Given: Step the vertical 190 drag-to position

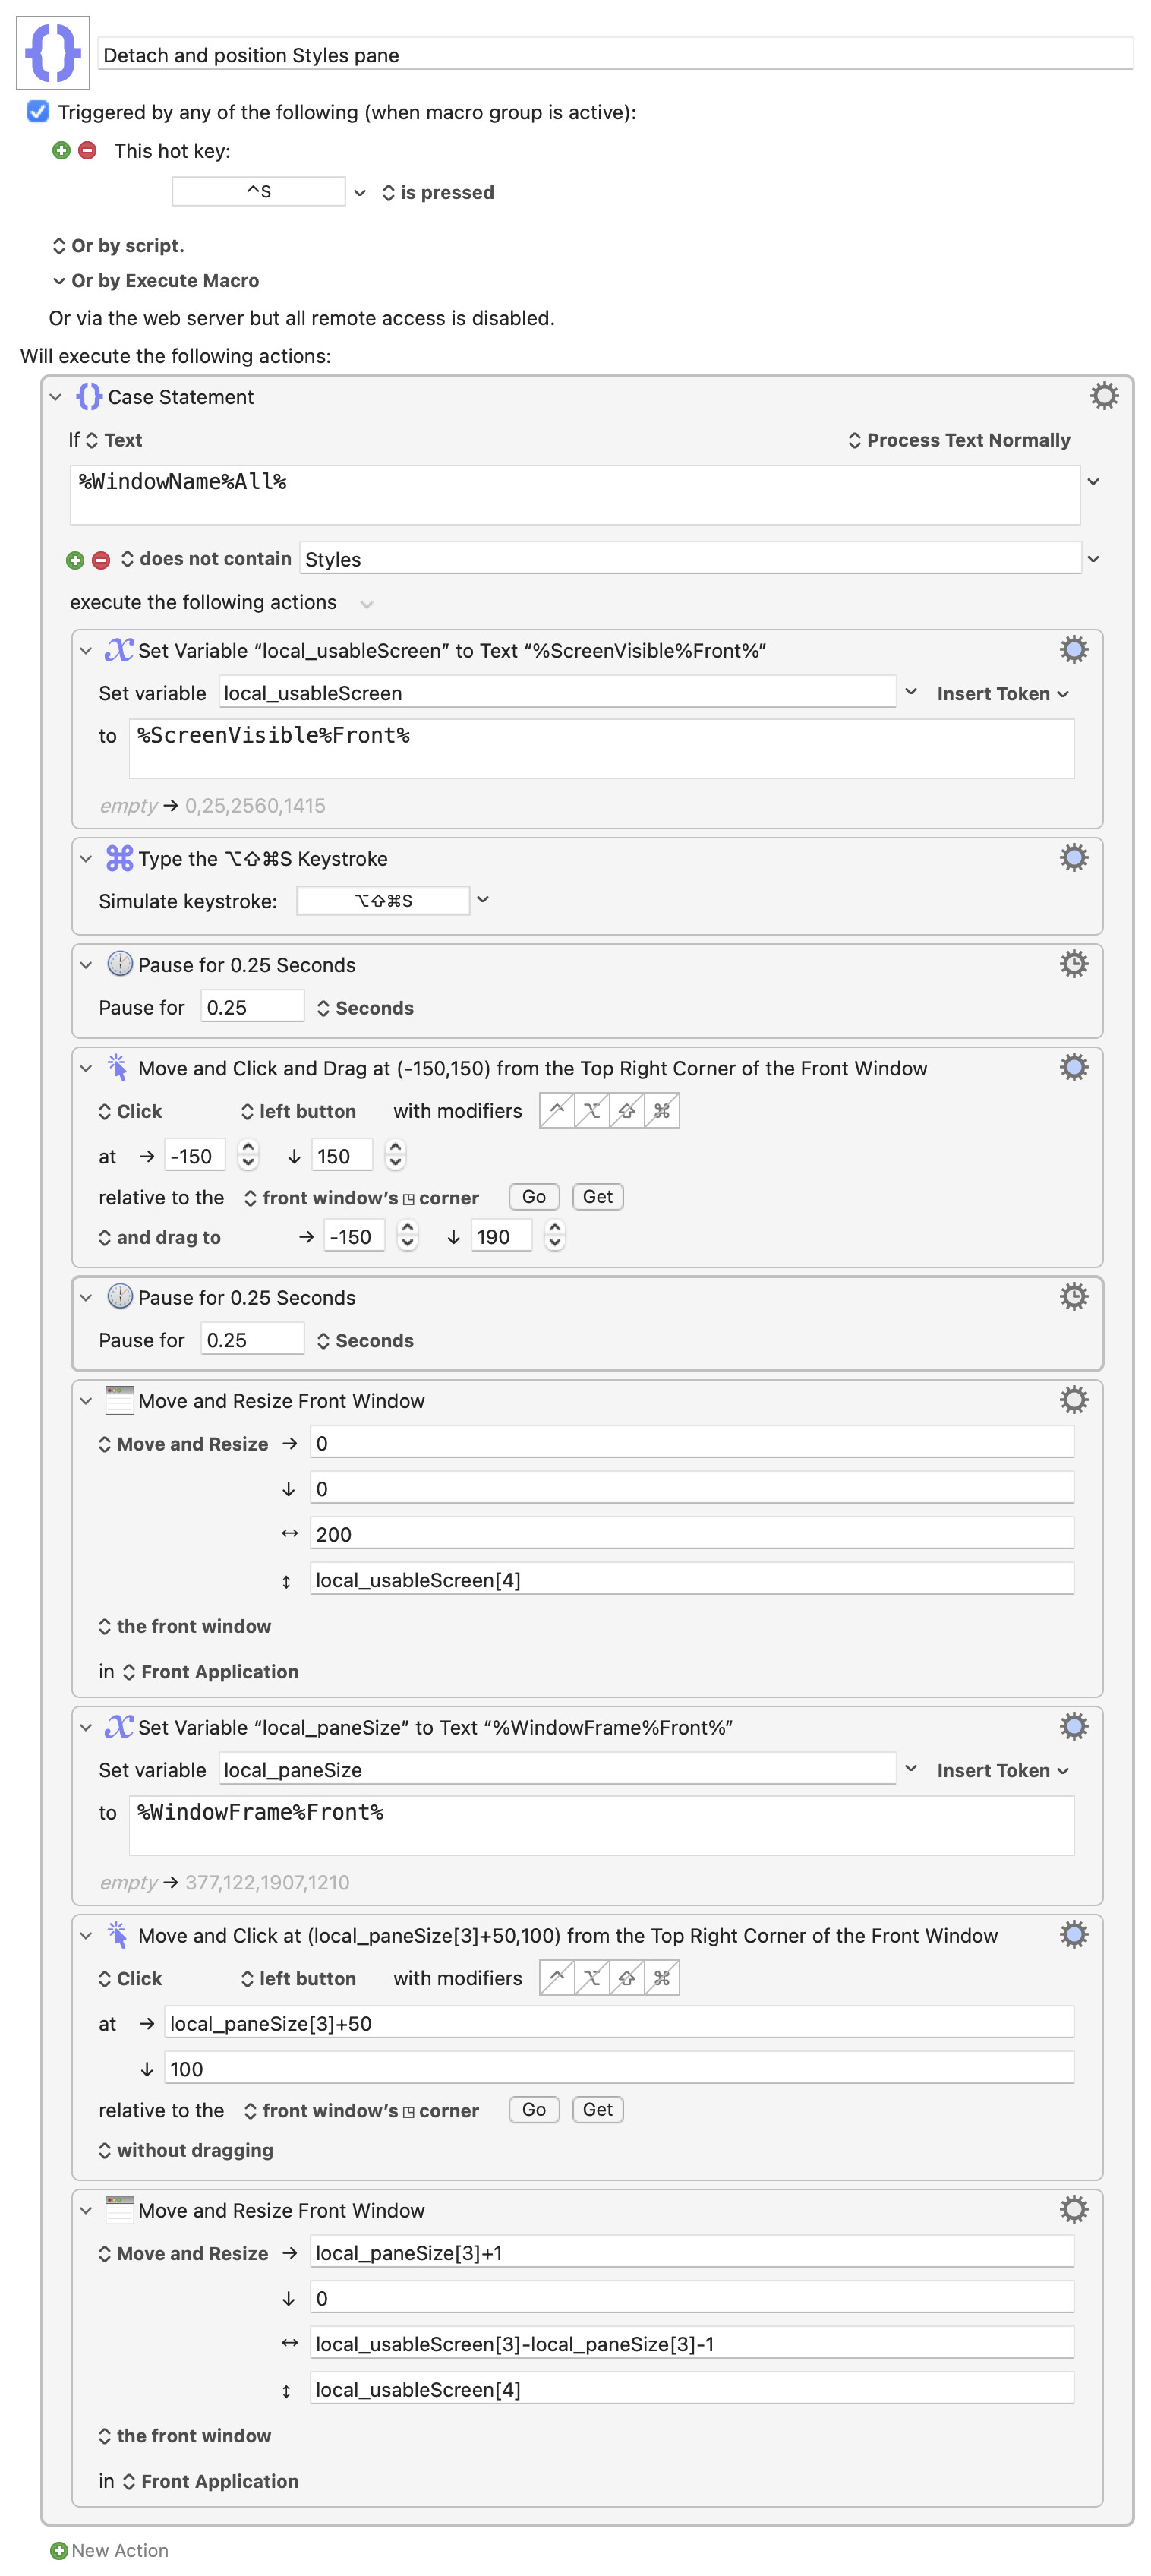Looking at the screenshot, I should tap(555, 1236).
